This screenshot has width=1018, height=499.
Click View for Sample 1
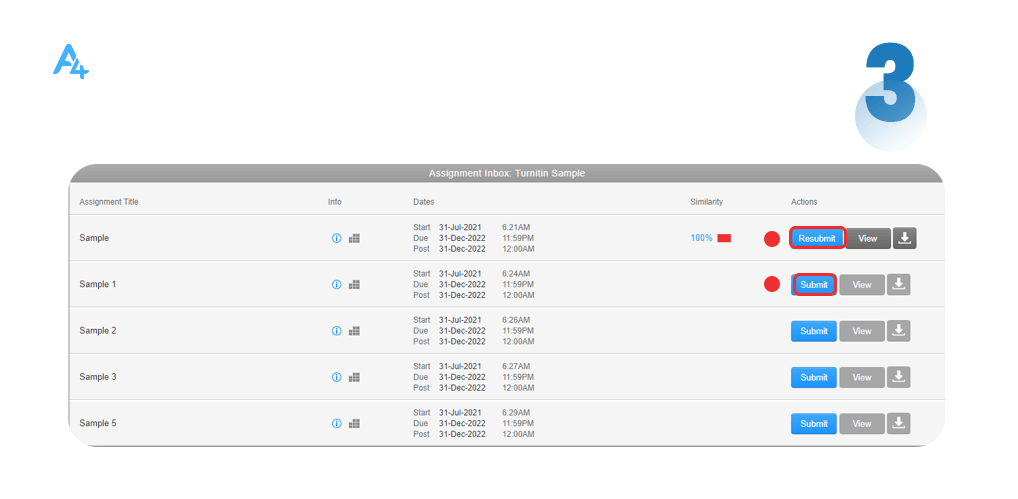pos(862,284)
